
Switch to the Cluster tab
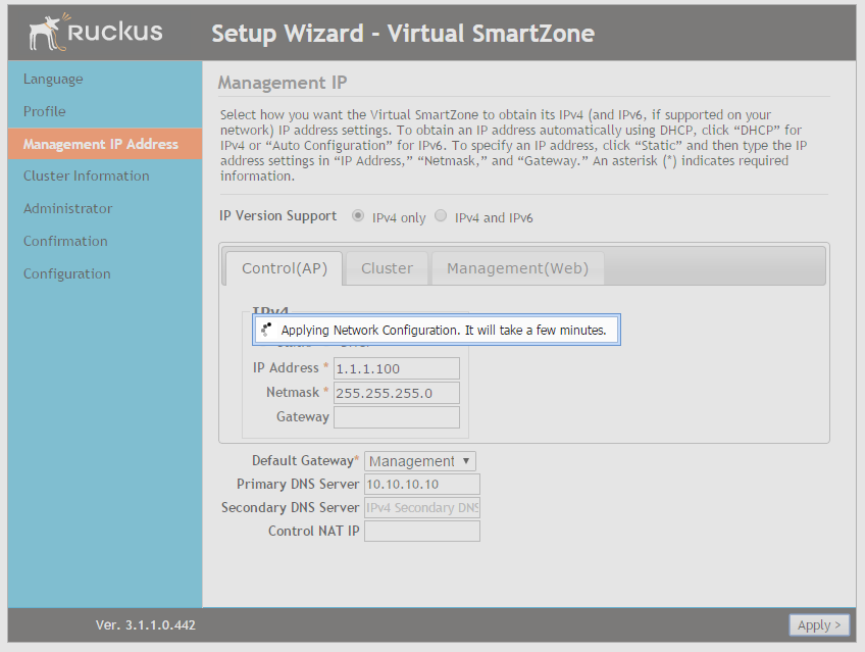(387, 268)
